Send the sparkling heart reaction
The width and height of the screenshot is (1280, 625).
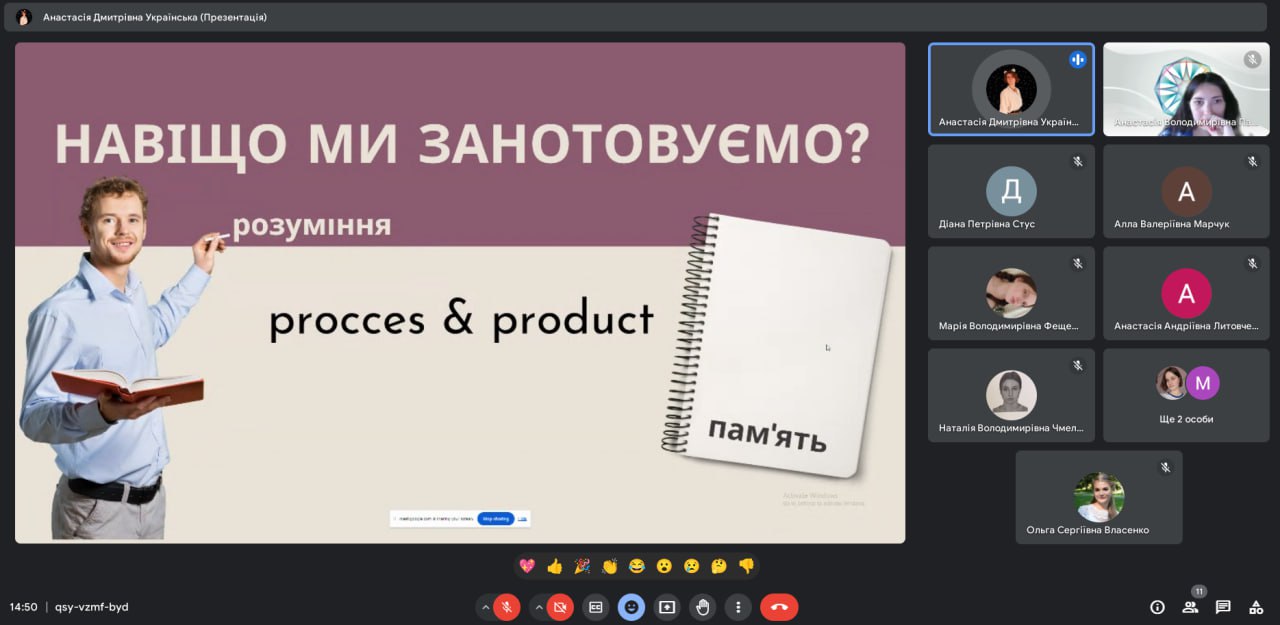click(x=527, y=566)
